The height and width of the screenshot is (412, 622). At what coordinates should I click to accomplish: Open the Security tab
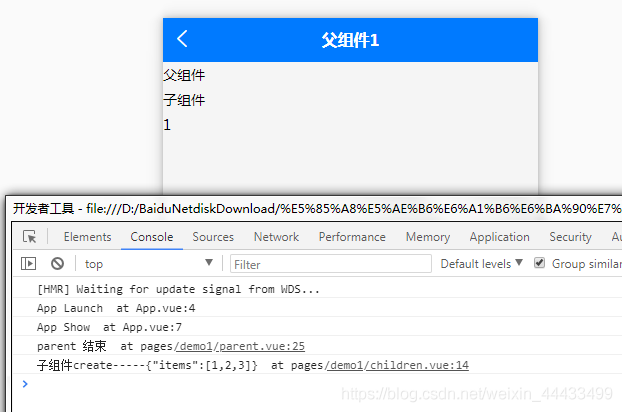tap(570, 237)
